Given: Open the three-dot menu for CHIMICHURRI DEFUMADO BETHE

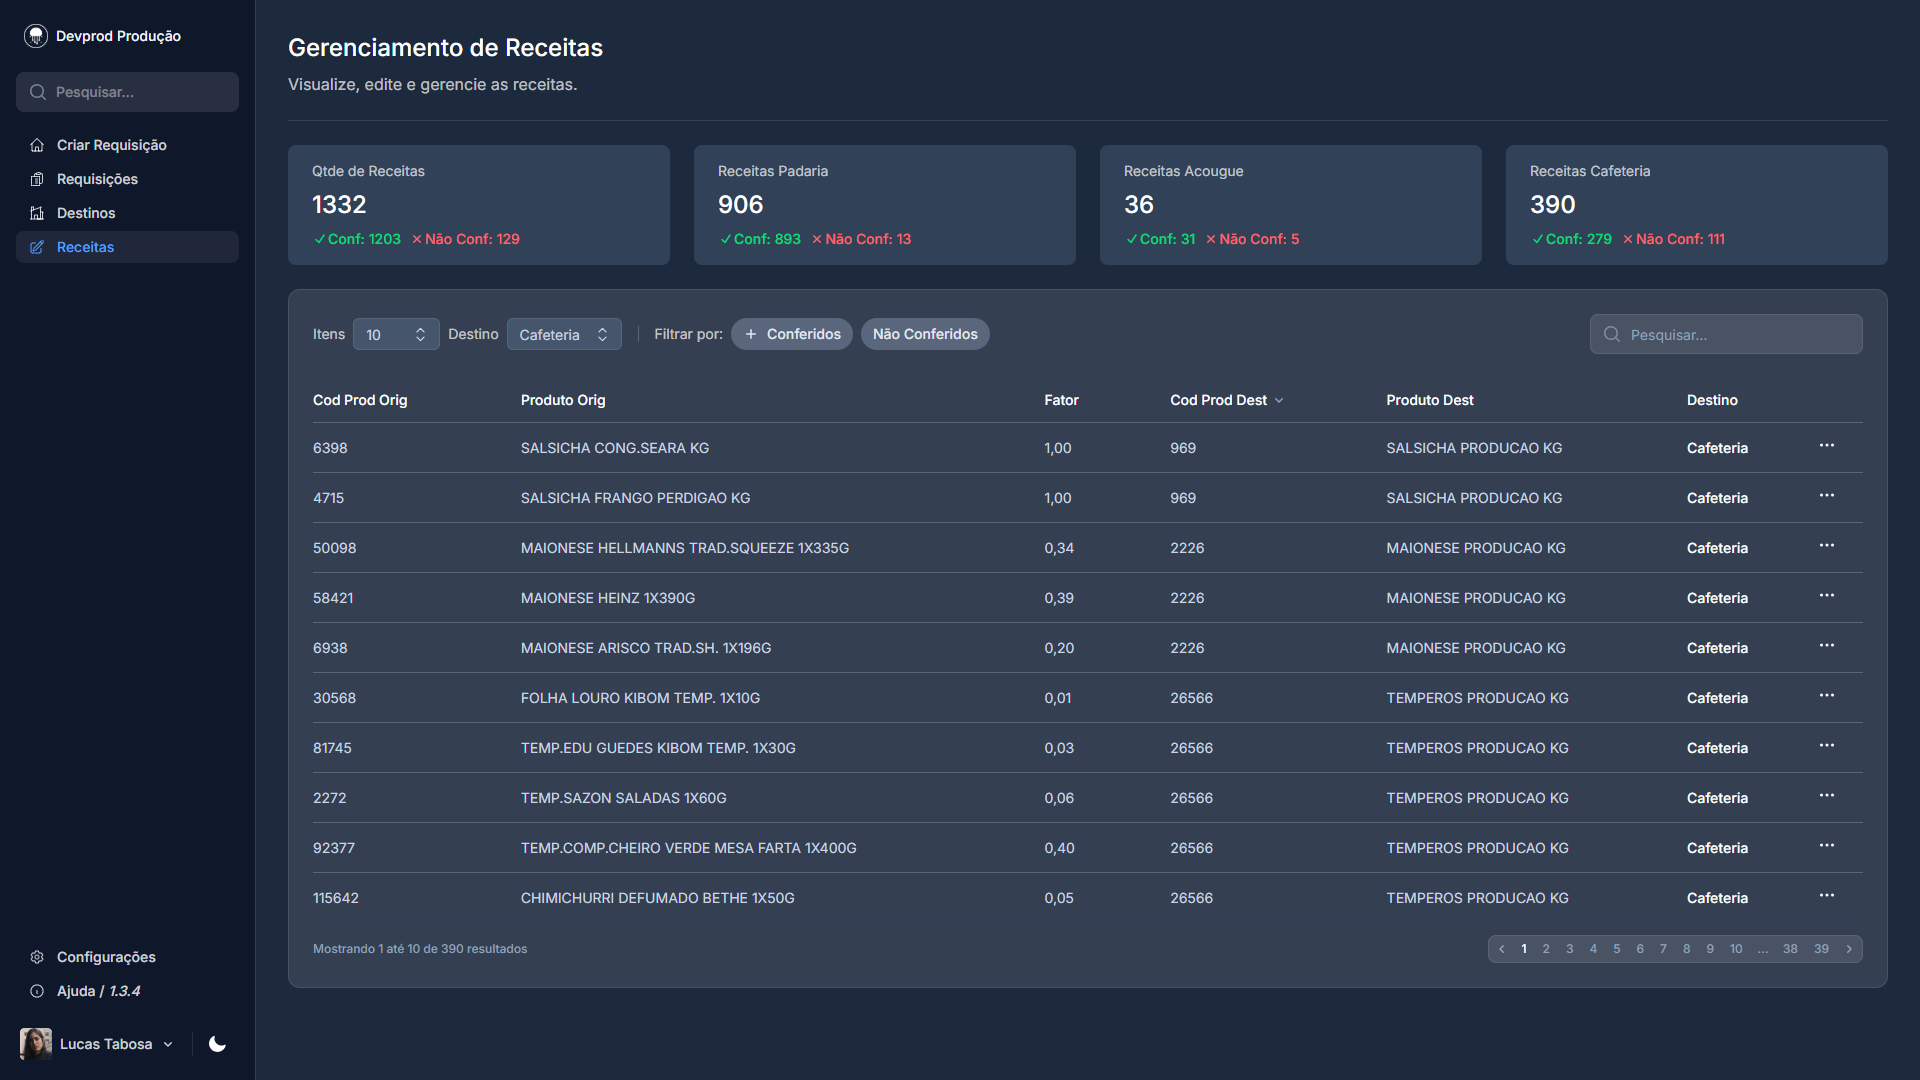Looking at the screenshot, I should [x=1826, y=896].
